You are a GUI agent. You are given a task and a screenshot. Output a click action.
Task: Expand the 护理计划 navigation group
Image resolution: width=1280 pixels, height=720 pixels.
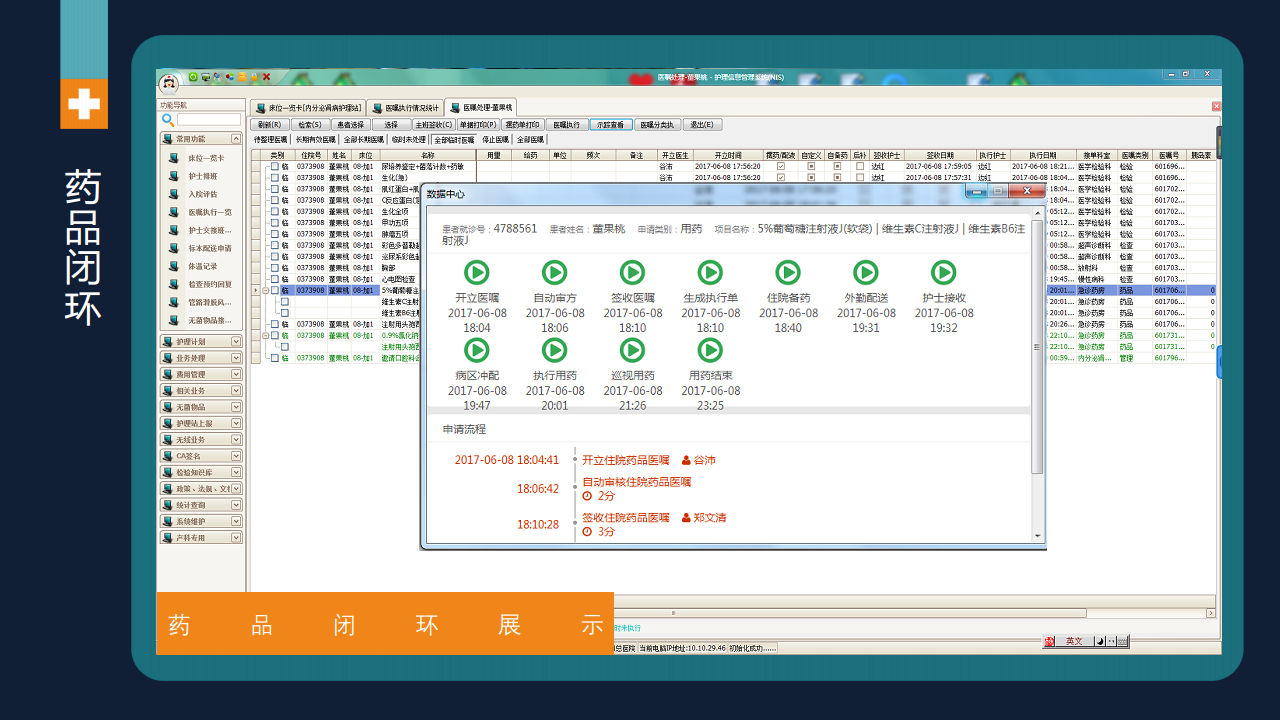[x=236, y=342]
